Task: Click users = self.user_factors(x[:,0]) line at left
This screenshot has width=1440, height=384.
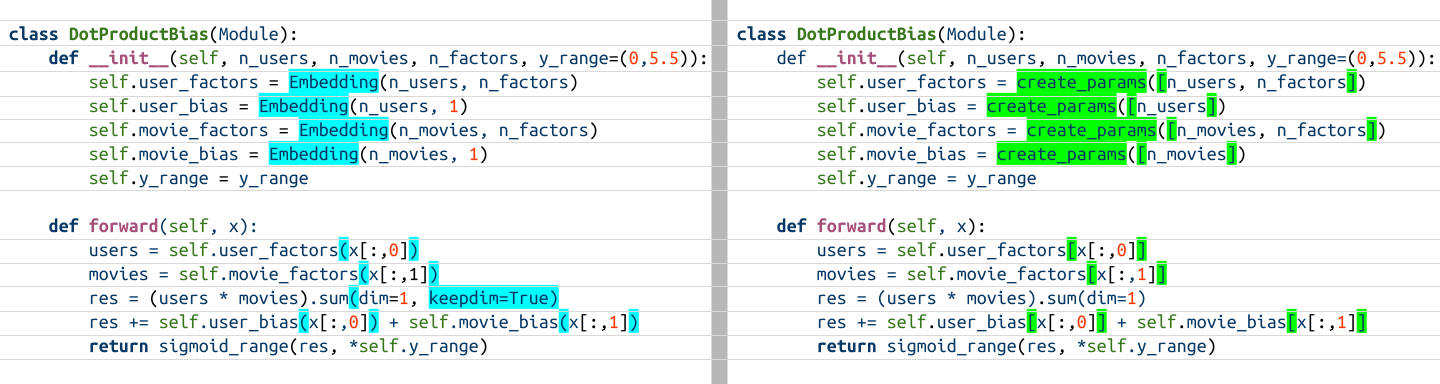Action: coord(253,250)
